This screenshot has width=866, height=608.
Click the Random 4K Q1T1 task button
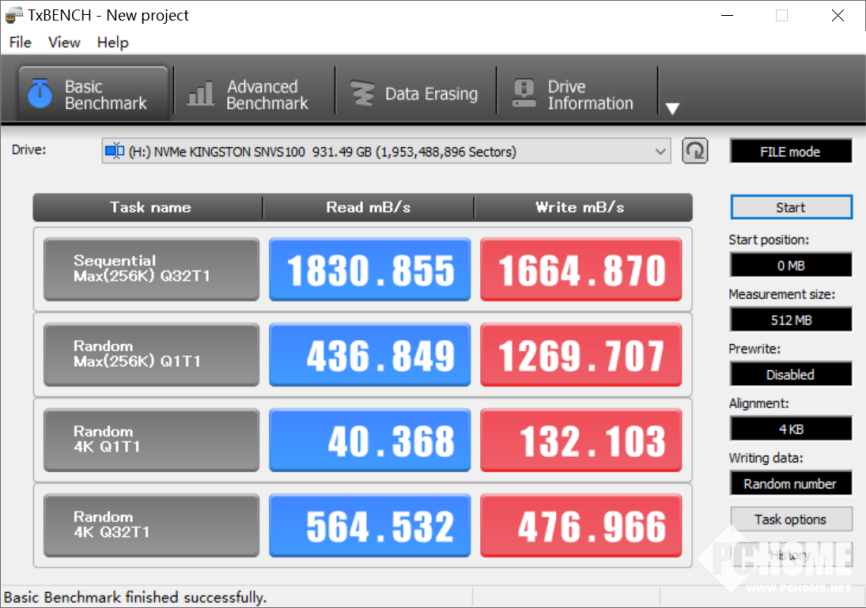click(151, 440)
